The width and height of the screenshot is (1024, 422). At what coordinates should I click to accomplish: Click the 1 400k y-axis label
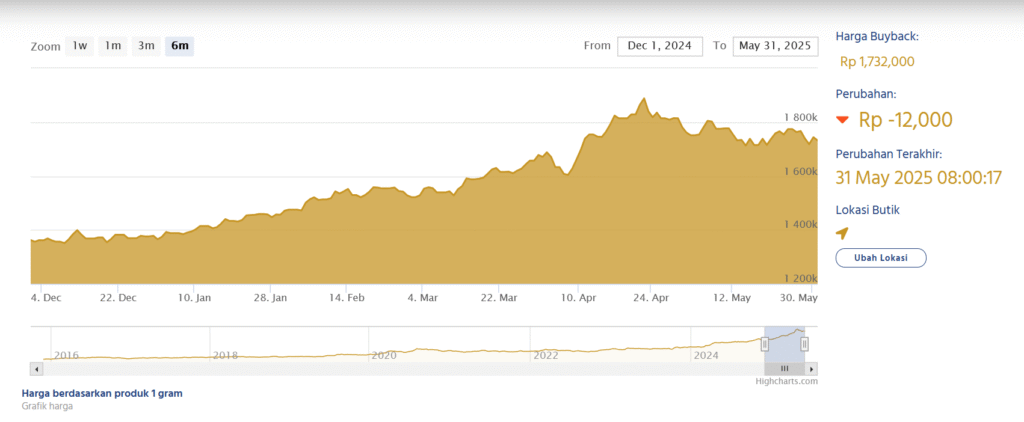pos(801,225)
